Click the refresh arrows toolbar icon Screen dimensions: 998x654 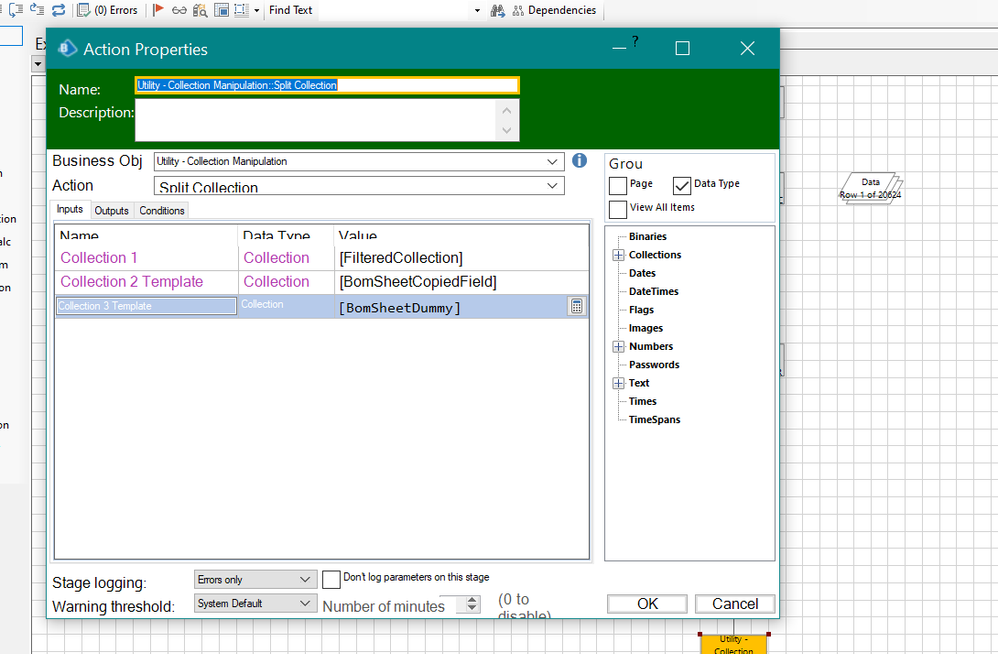click(58, 10)
